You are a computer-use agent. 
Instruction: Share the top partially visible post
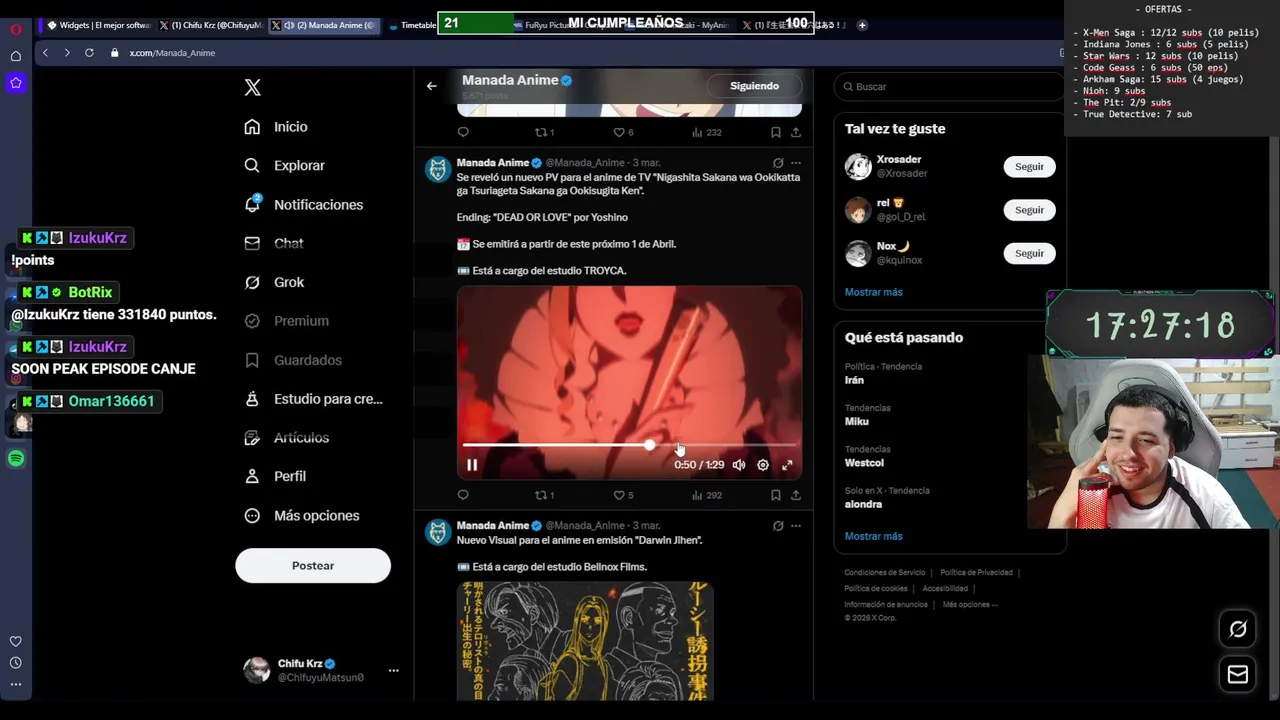[x=796, y=132]
